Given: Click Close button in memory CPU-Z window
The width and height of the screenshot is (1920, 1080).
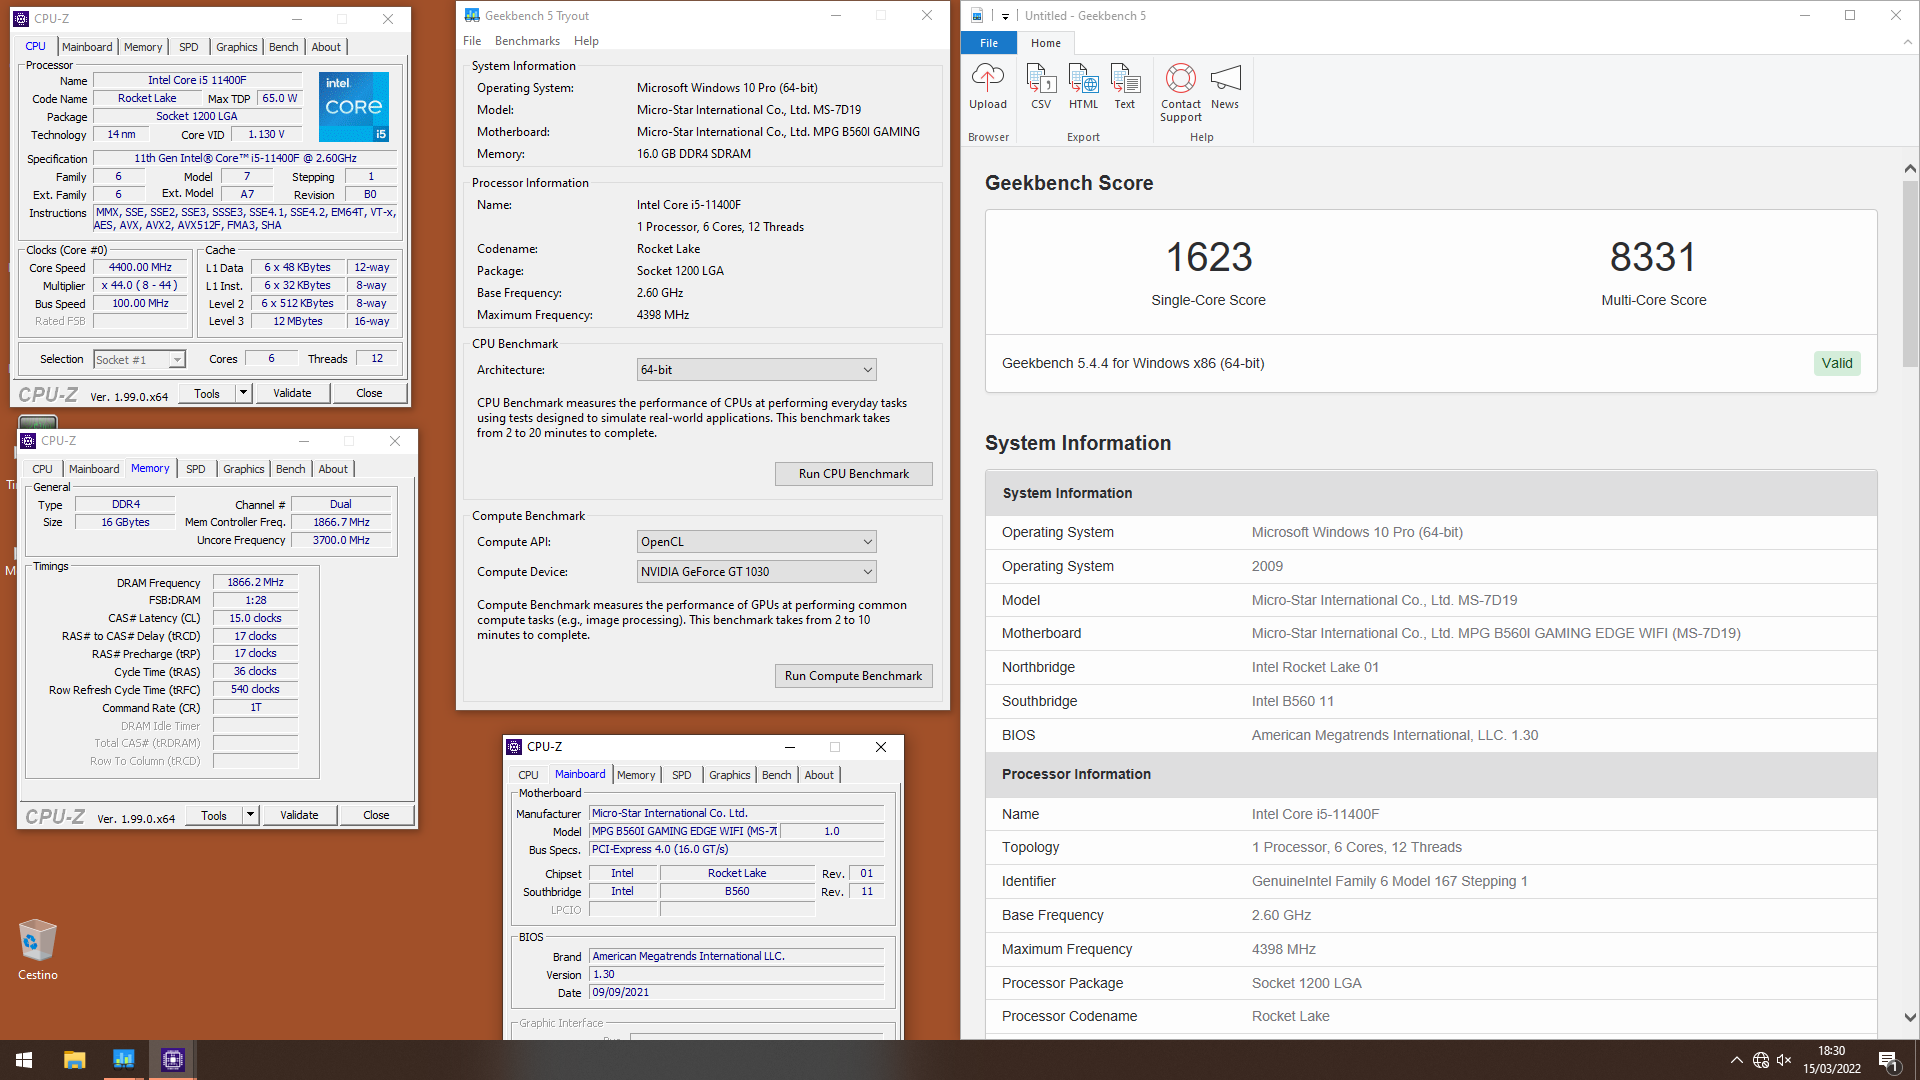Looking at the screenshot, I should coord(376,815).
